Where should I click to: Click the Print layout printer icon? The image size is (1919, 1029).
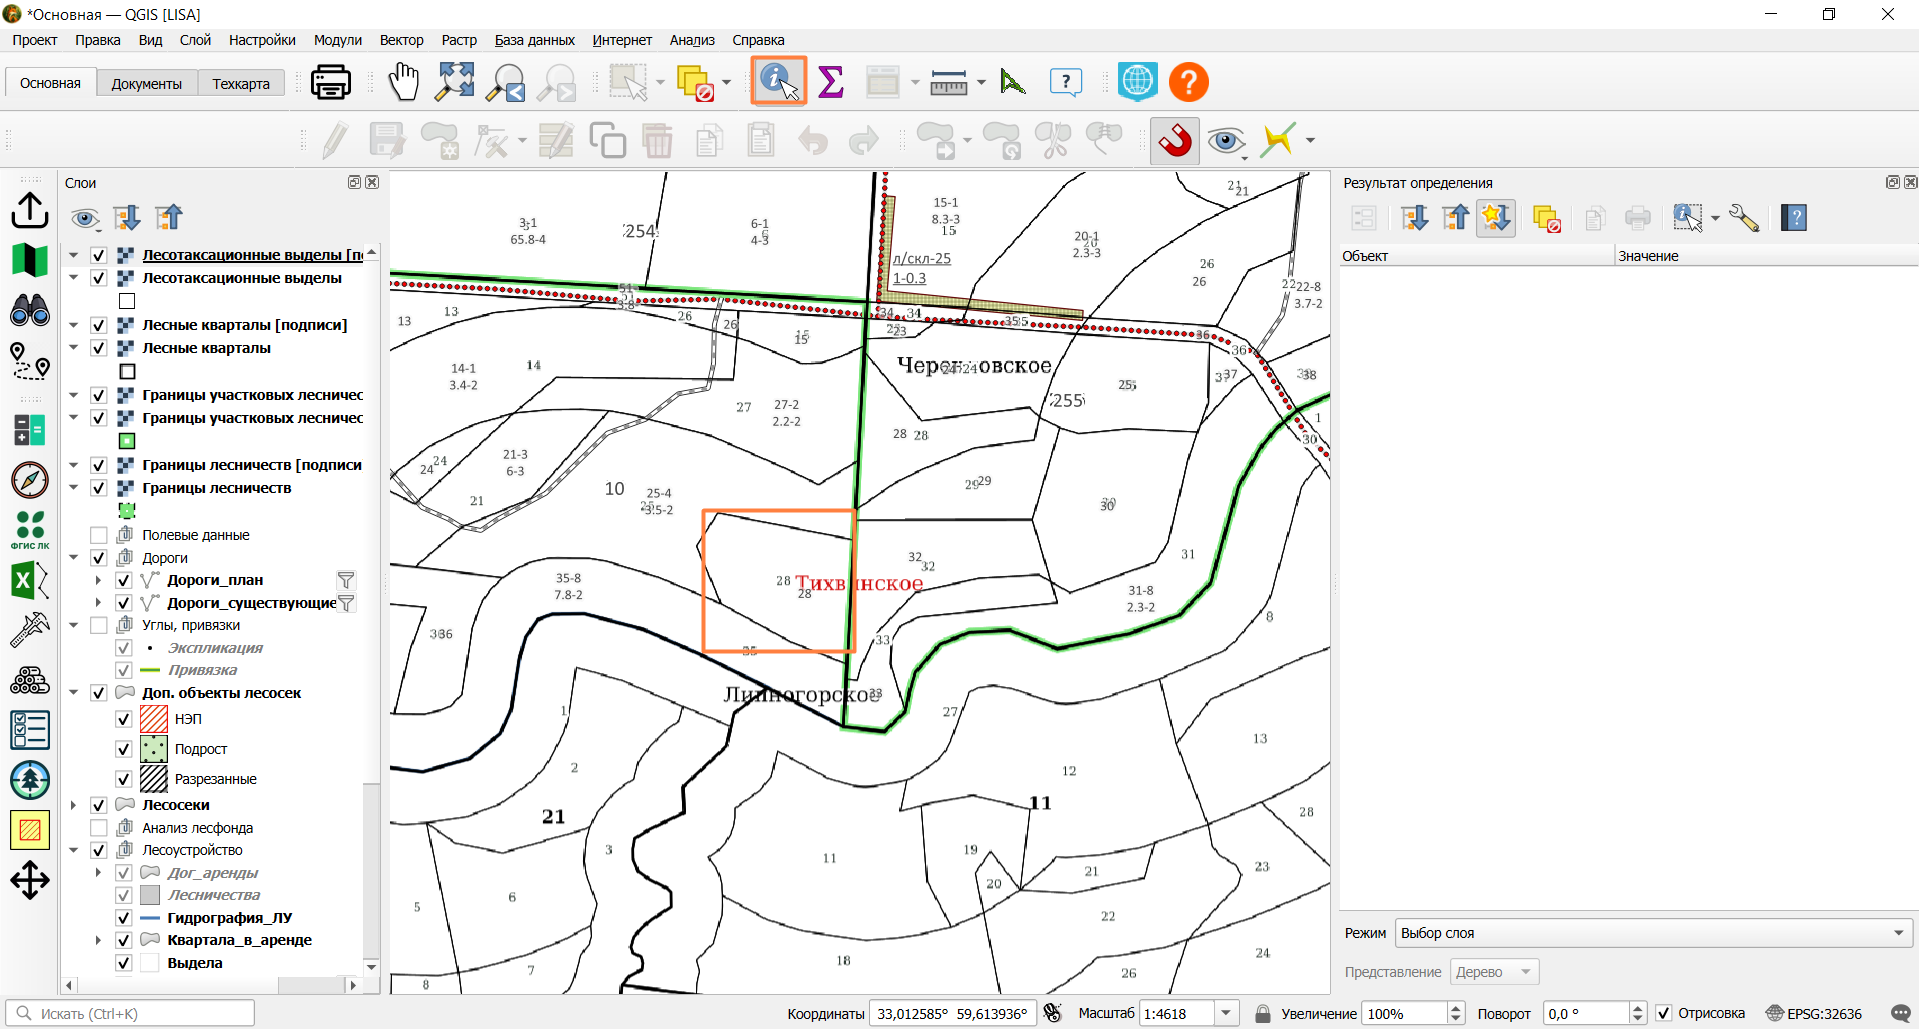tap(330, 82)
